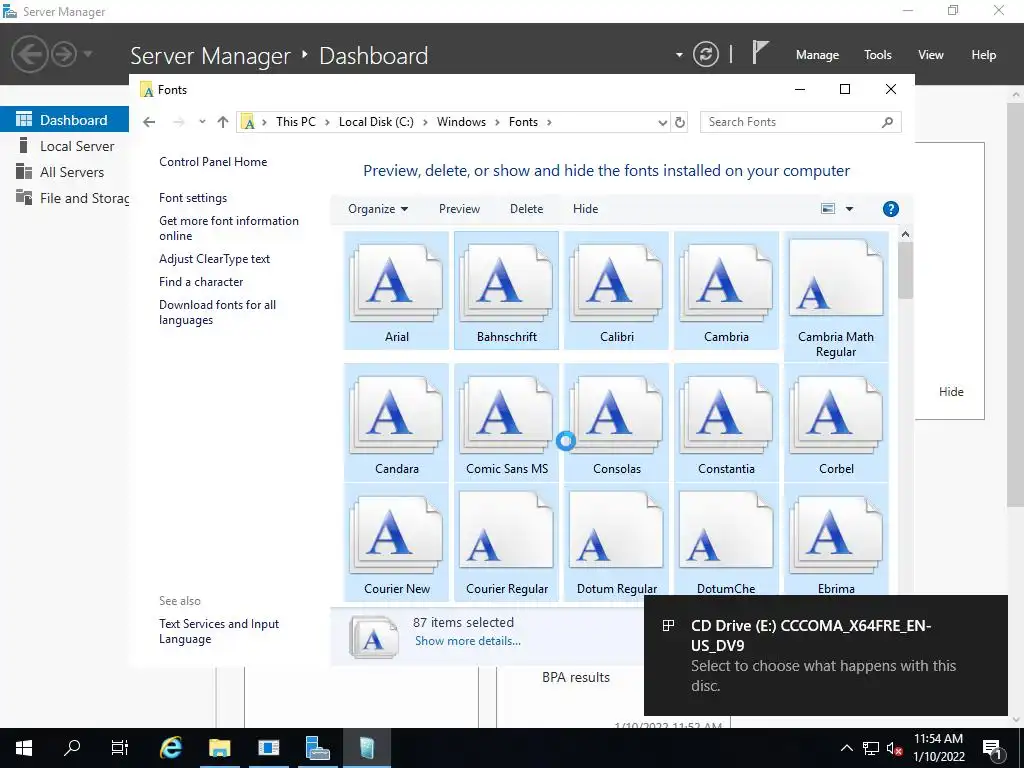Expand the address bar history dropdown
Screen dimensions: 1024x768
(662, 122)
